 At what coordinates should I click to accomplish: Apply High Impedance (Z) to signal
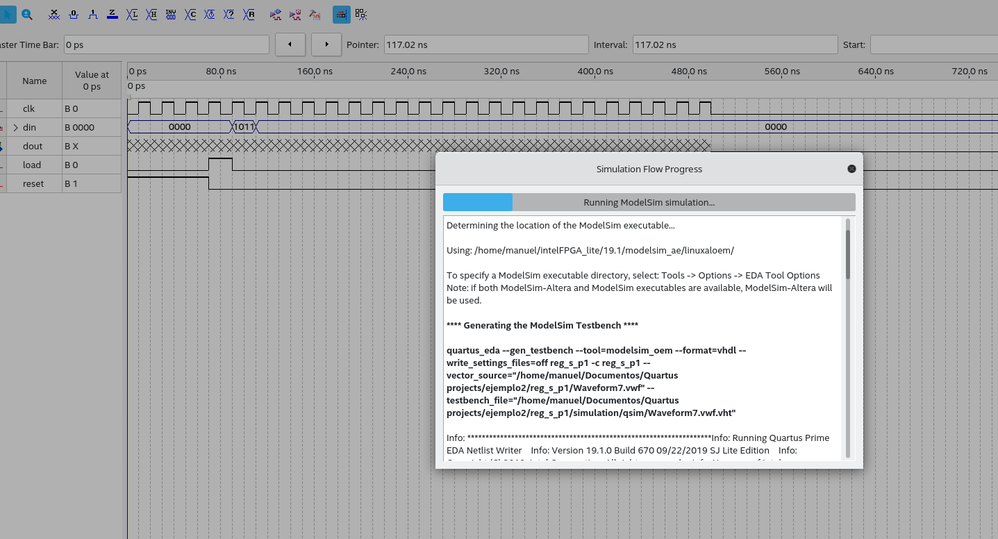click(x=112, y=15)
